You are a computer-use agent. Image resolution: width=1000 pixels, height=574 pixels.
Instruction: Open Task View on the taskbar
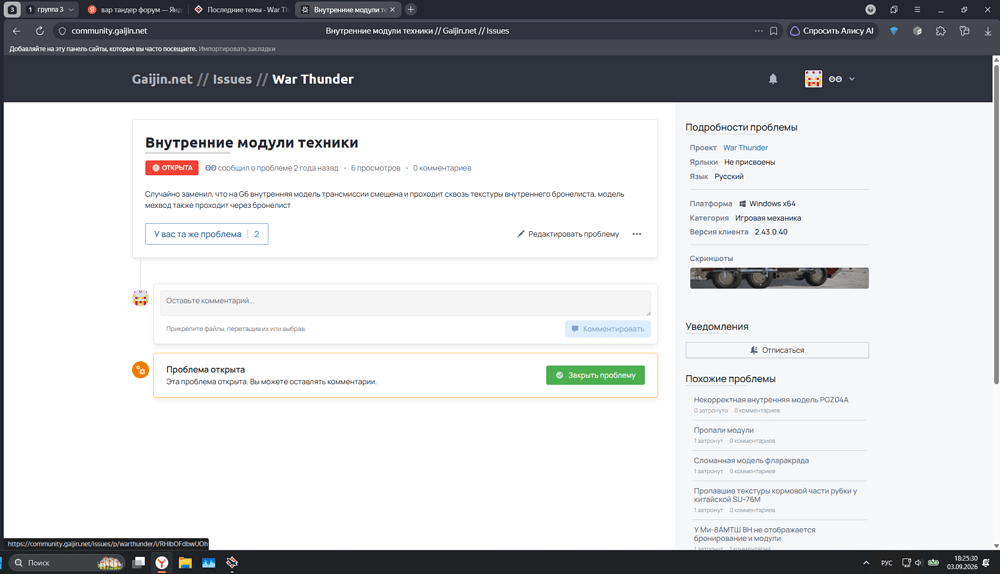tap(138, 563)
